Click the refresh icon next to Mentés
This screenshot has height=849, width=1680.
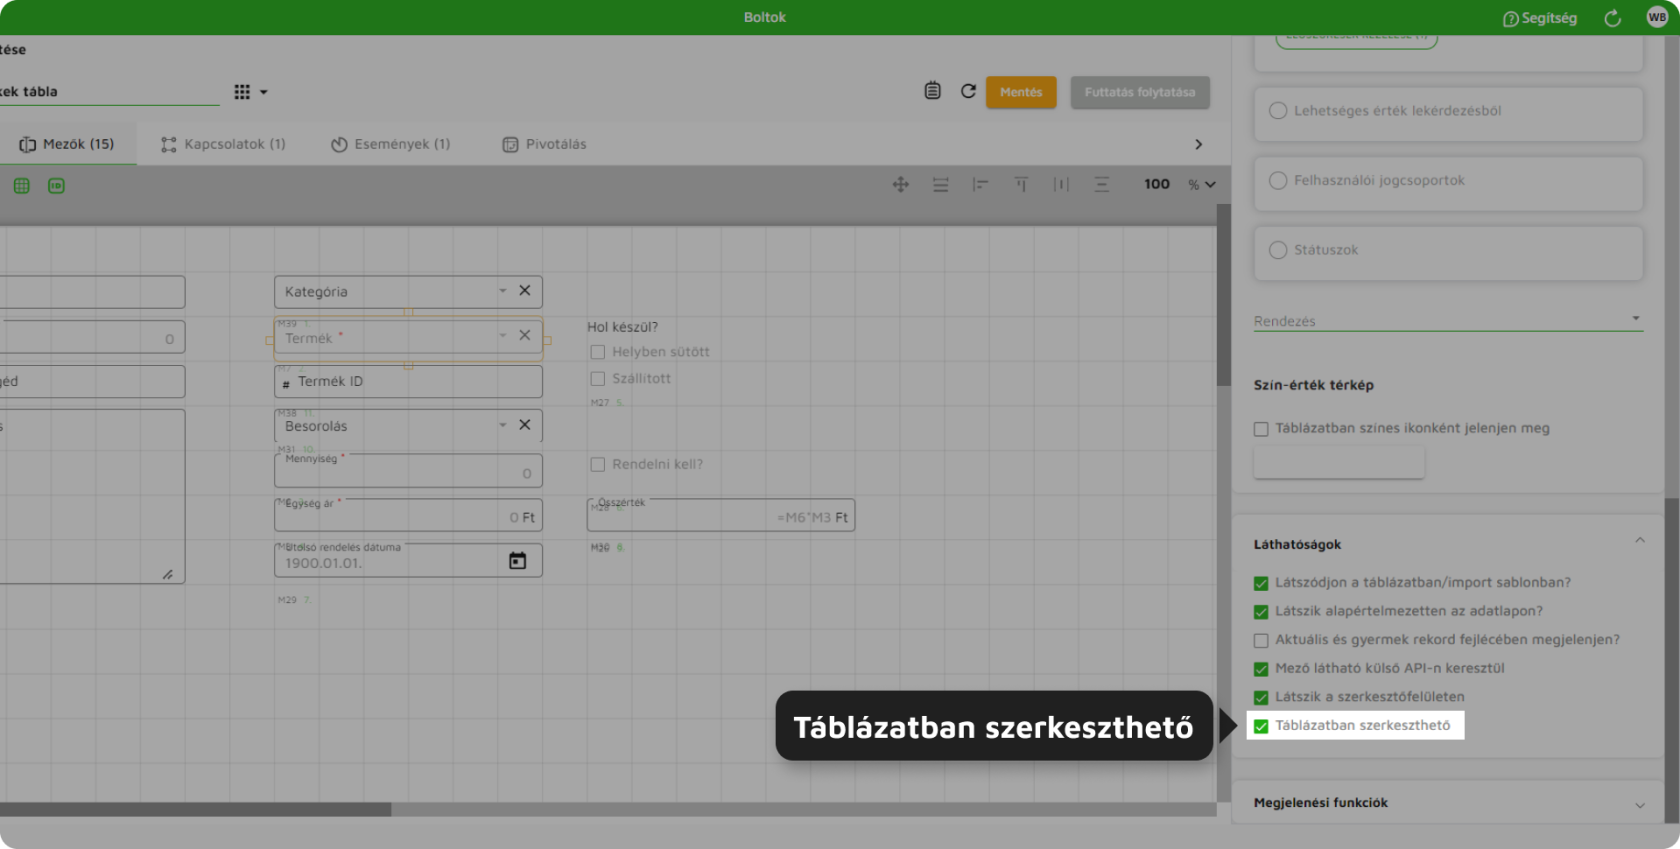click(x=968, y=91)
